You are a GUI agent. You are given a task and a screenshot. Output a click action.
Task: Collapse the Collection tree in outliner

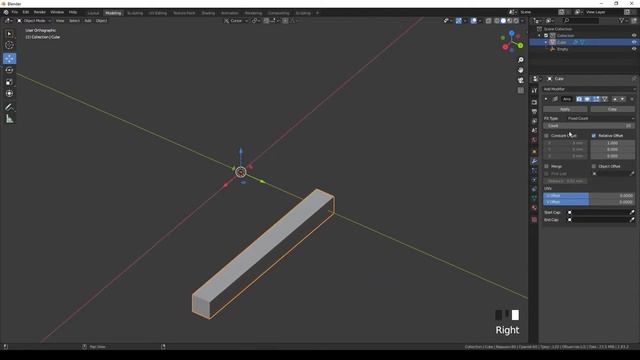coord(540,36)
